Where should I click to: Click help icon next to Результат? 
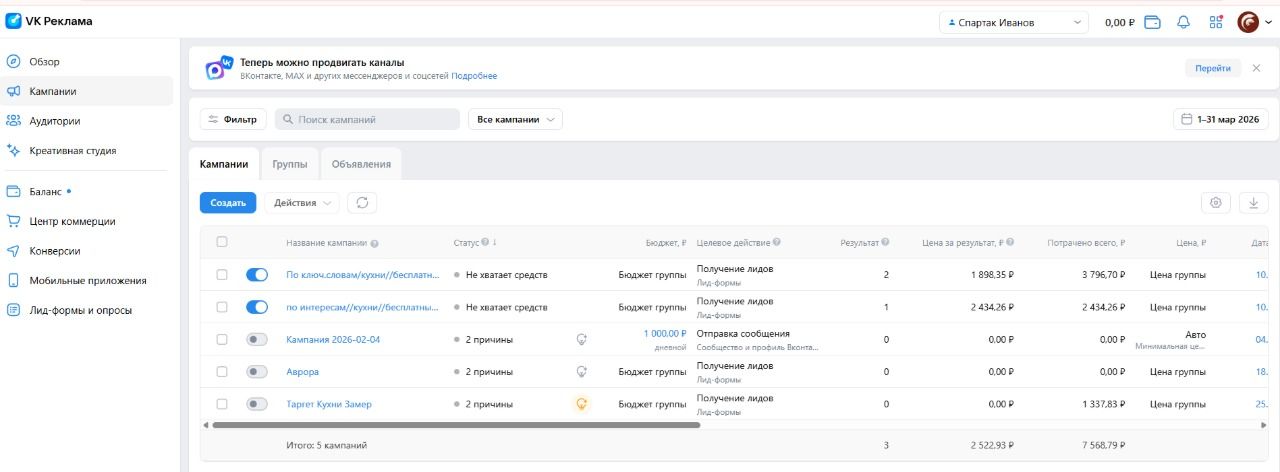(885, 242)
